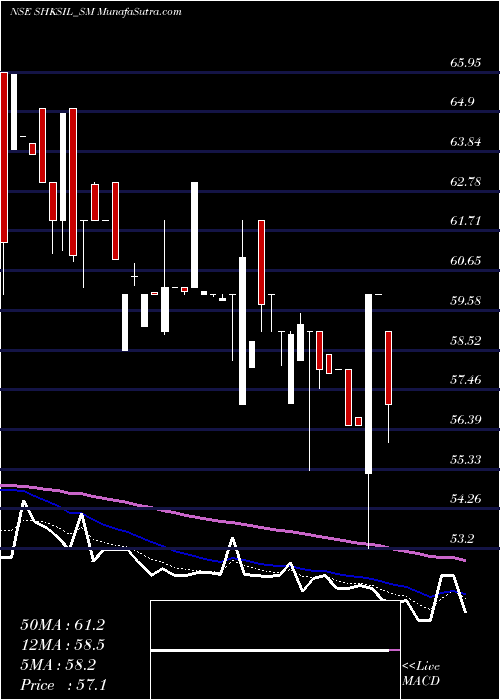Image resolution: width=500 pixels, height=700 pixels.
Task: Click the <<Live MACD label
Action: 421,674
